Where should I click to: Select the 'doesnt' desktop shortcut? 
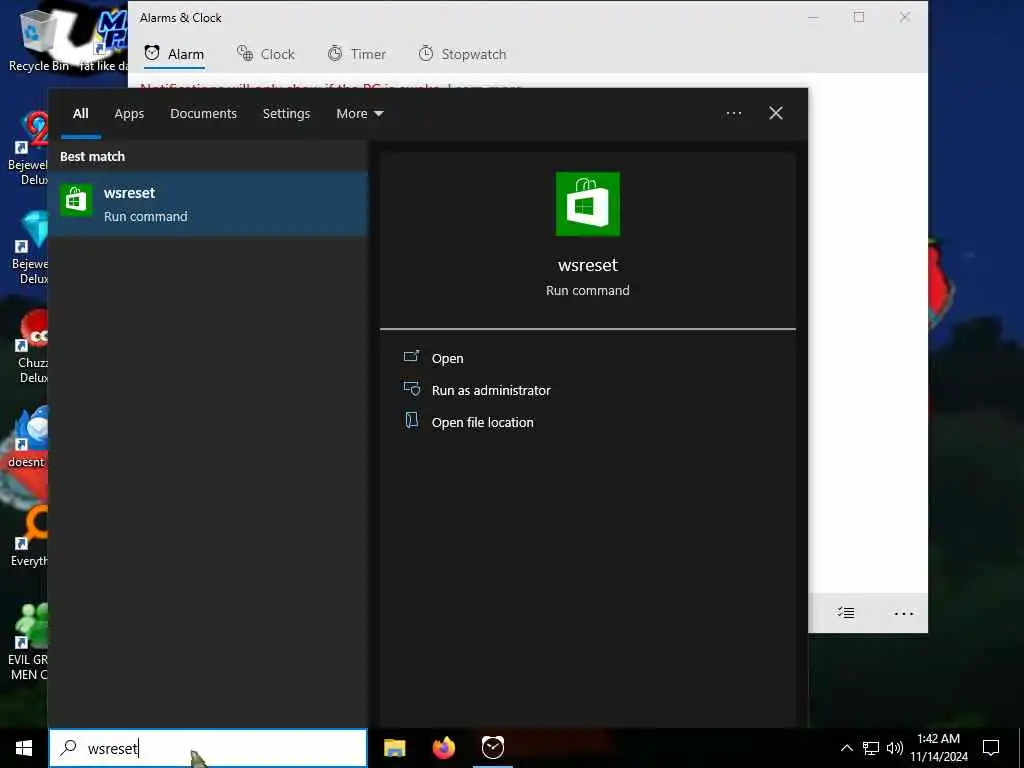tap(27, 438)
